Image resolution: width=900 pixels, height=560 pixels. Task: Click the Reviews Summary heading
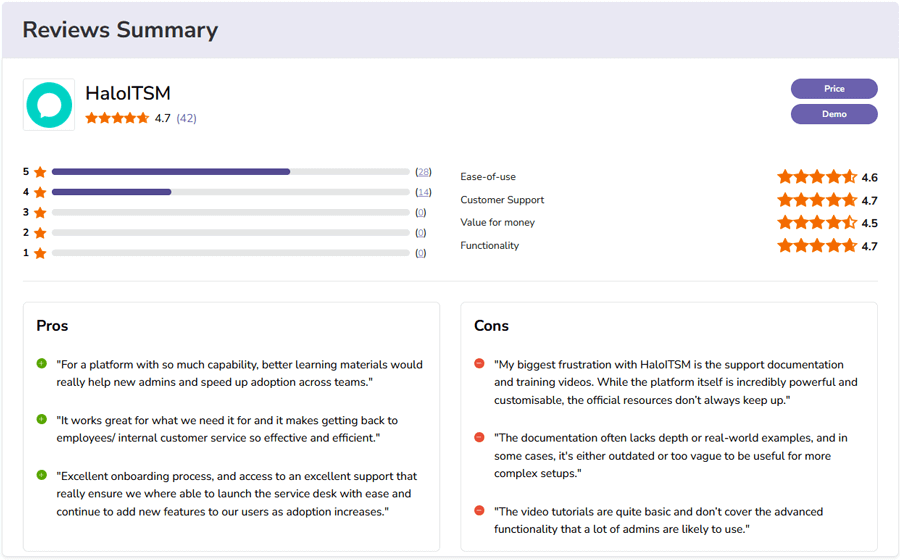click(x=121, y=30)
